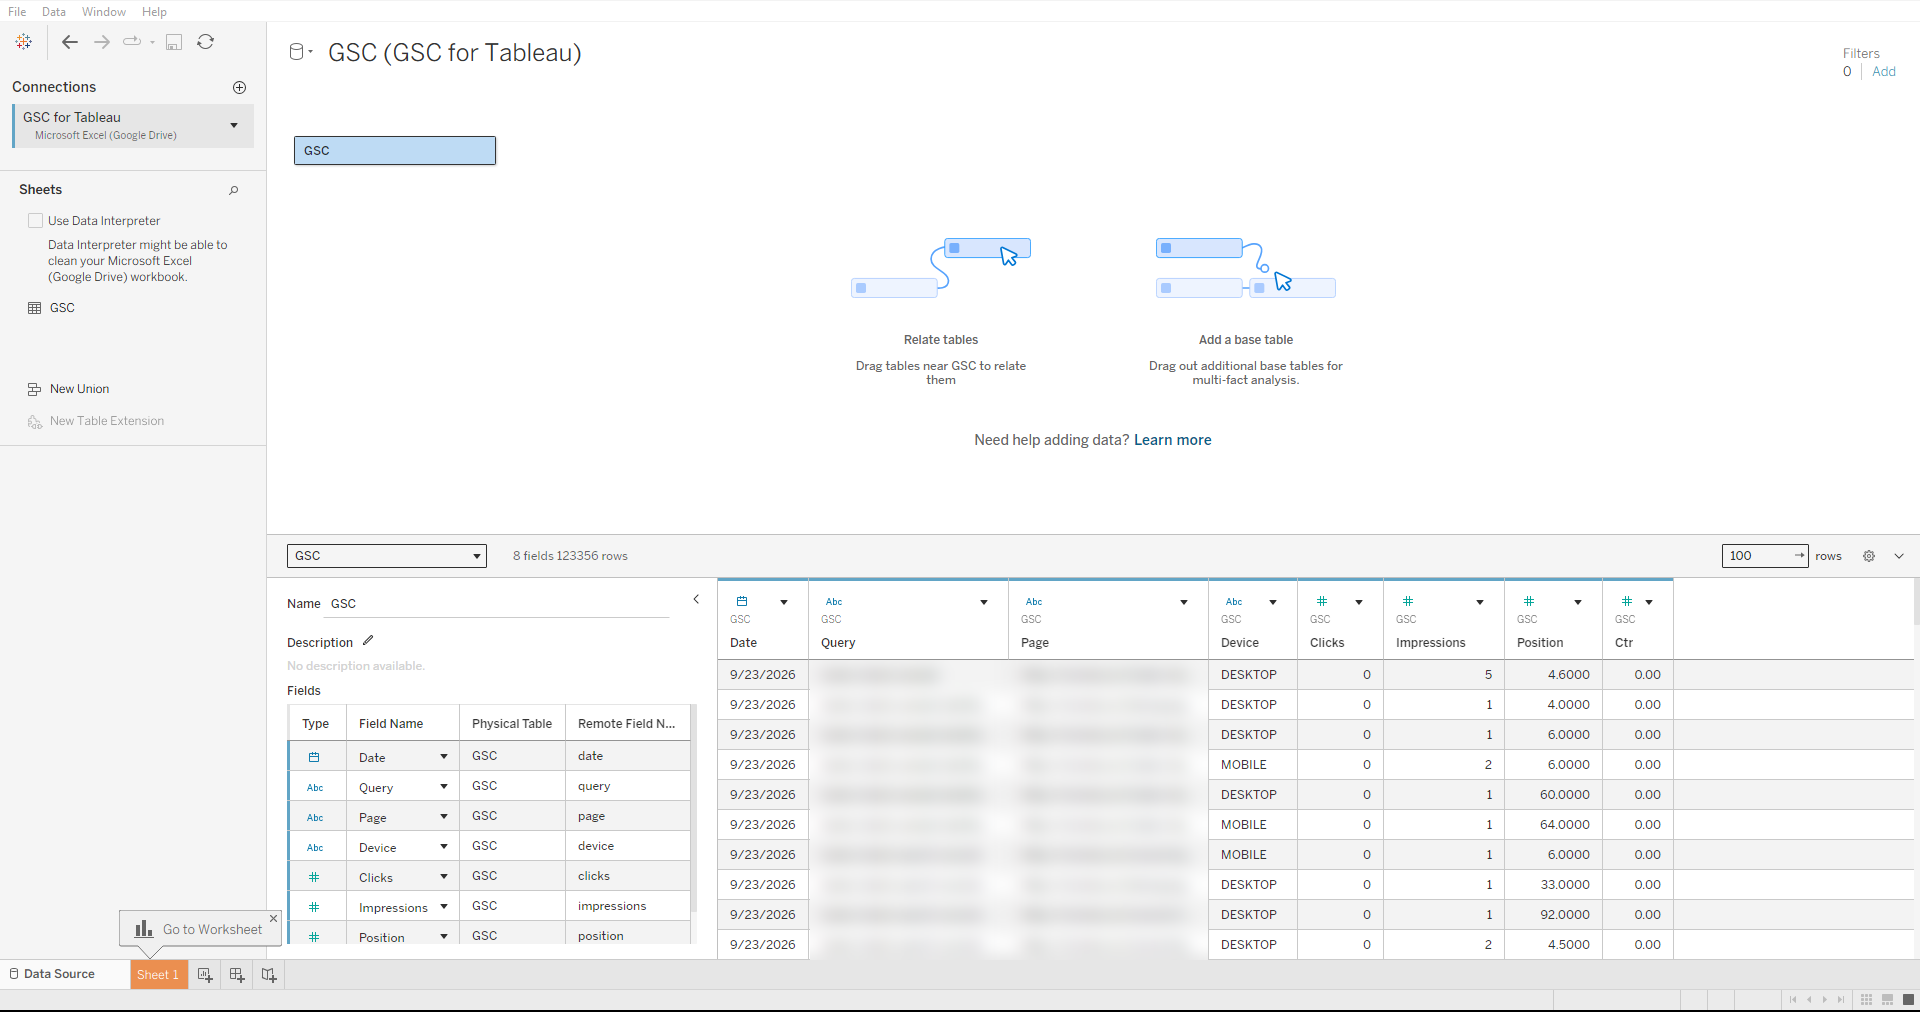
Task: Switch to the Sheet 1 tab
Action: [158, 975]
